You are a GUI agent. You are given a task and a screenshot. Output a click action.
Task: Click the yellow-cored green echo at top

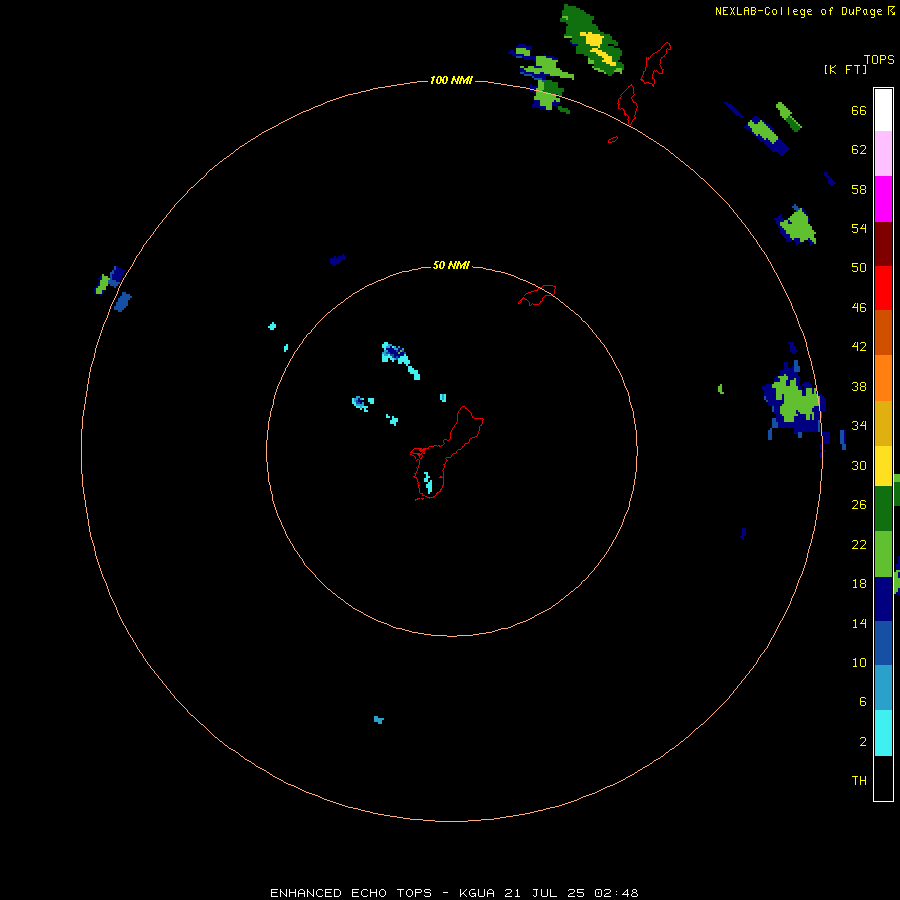pos(593,40)
